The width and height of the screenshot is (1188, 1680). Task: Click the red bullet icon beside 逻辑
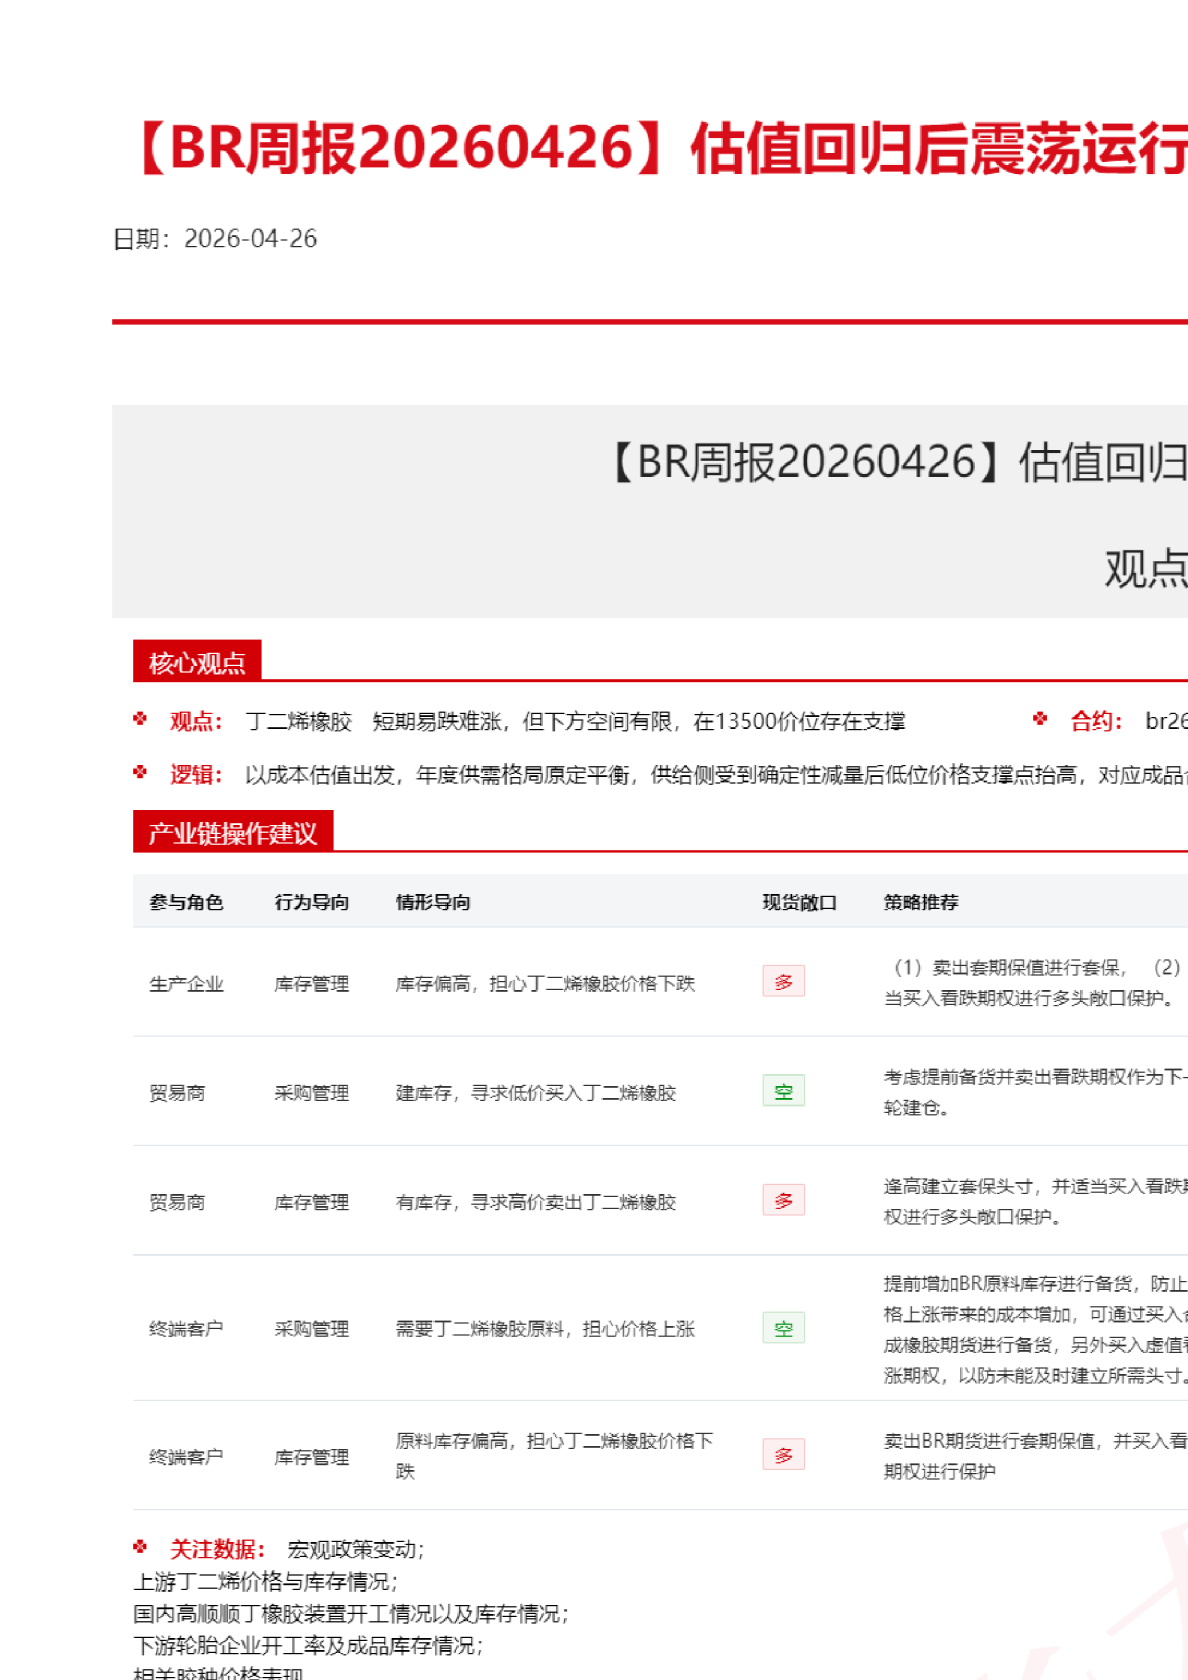pos(140,773)
